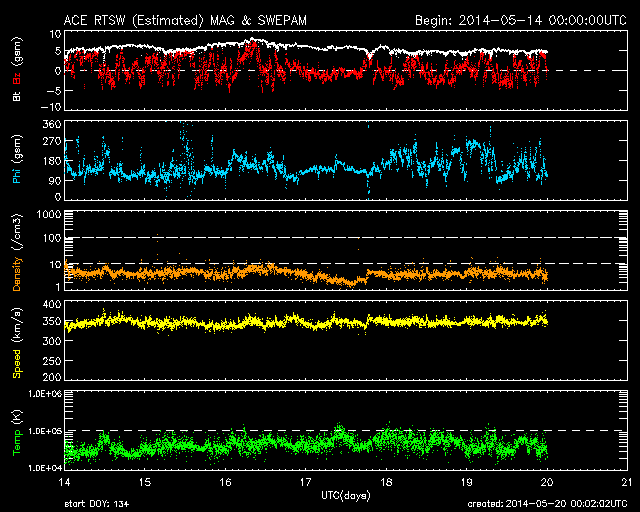Click the '1000' tick on the Density panel
The height and width of the screenshot is (512, 640).
tap(49, 214)
